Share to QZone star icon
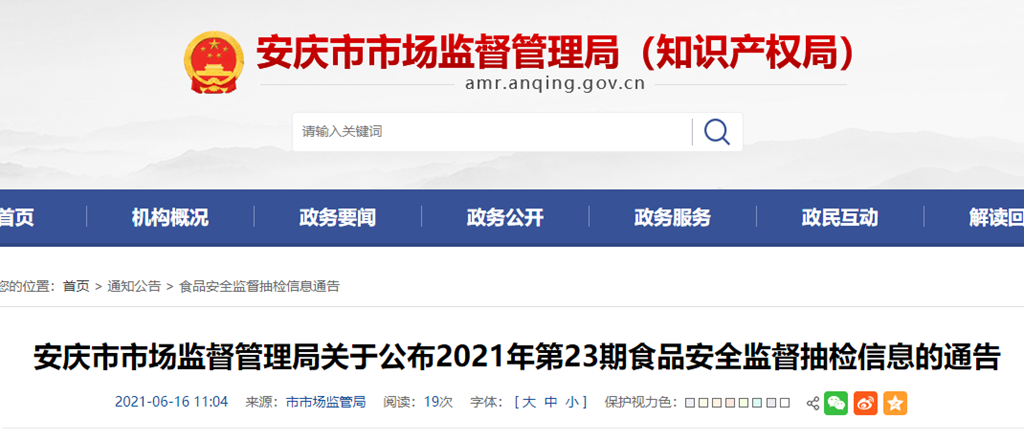The image size is (1024, 441). (x=895, y=403)
